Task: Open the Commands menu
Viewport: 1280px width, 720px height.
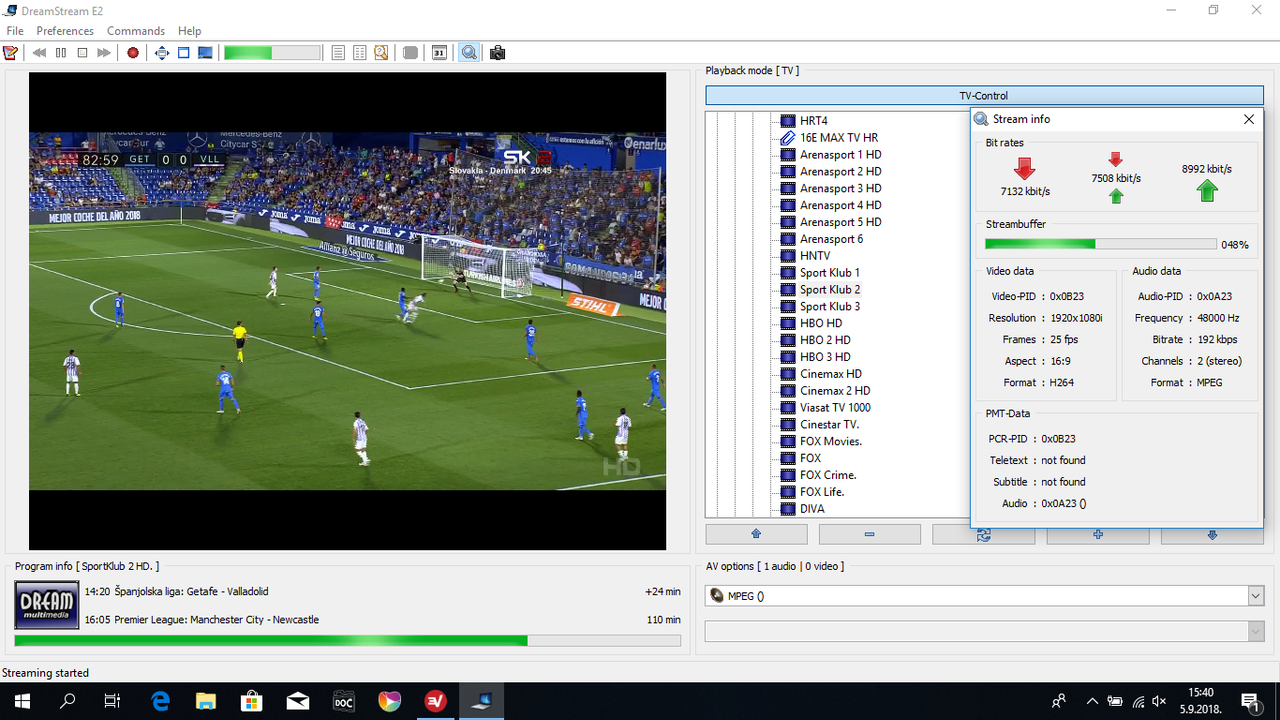Action: (x=136, y=31)
